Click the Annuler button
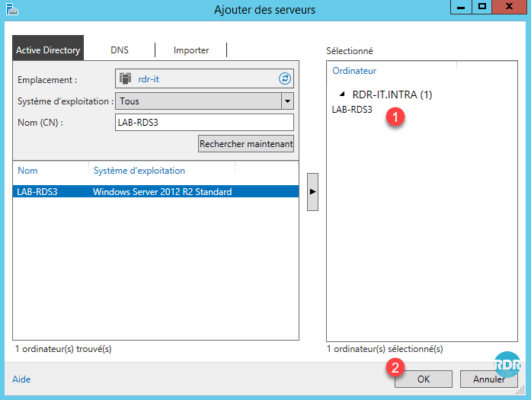Screen dimensions: 531x400 pyautogui.click(x=489, y=379)
